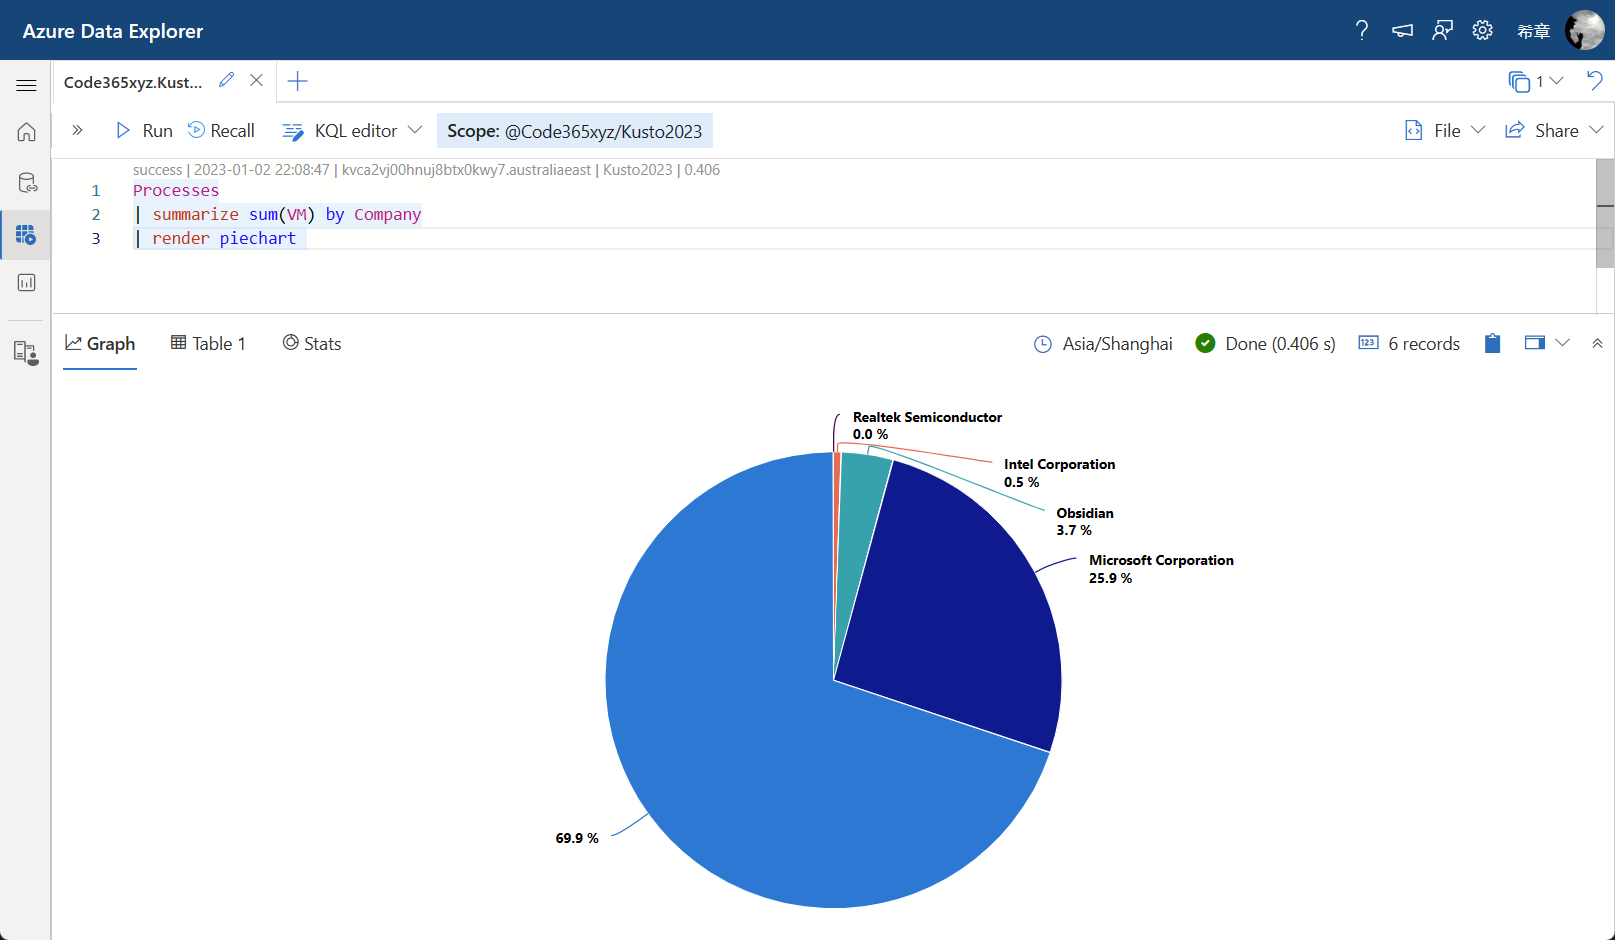
Task: Select the Query sidebar icon
Action: 26,234
